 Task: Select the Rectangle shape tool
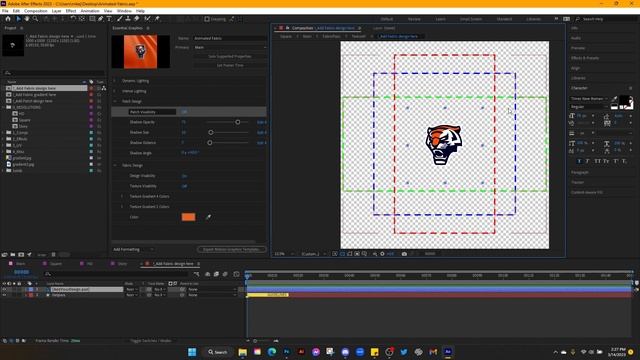pos(92,19)
